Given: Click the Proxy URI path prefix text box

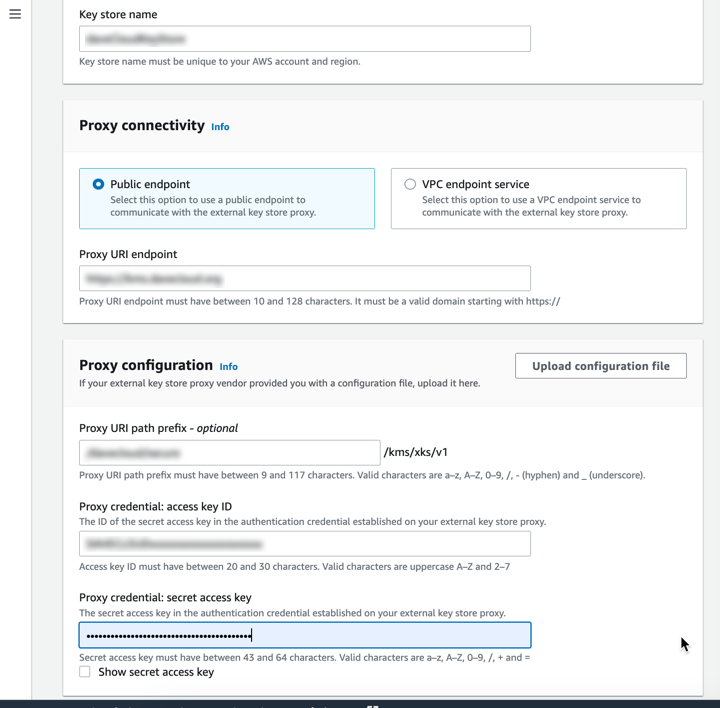Looking at the screenshot, I should point(229,452).
